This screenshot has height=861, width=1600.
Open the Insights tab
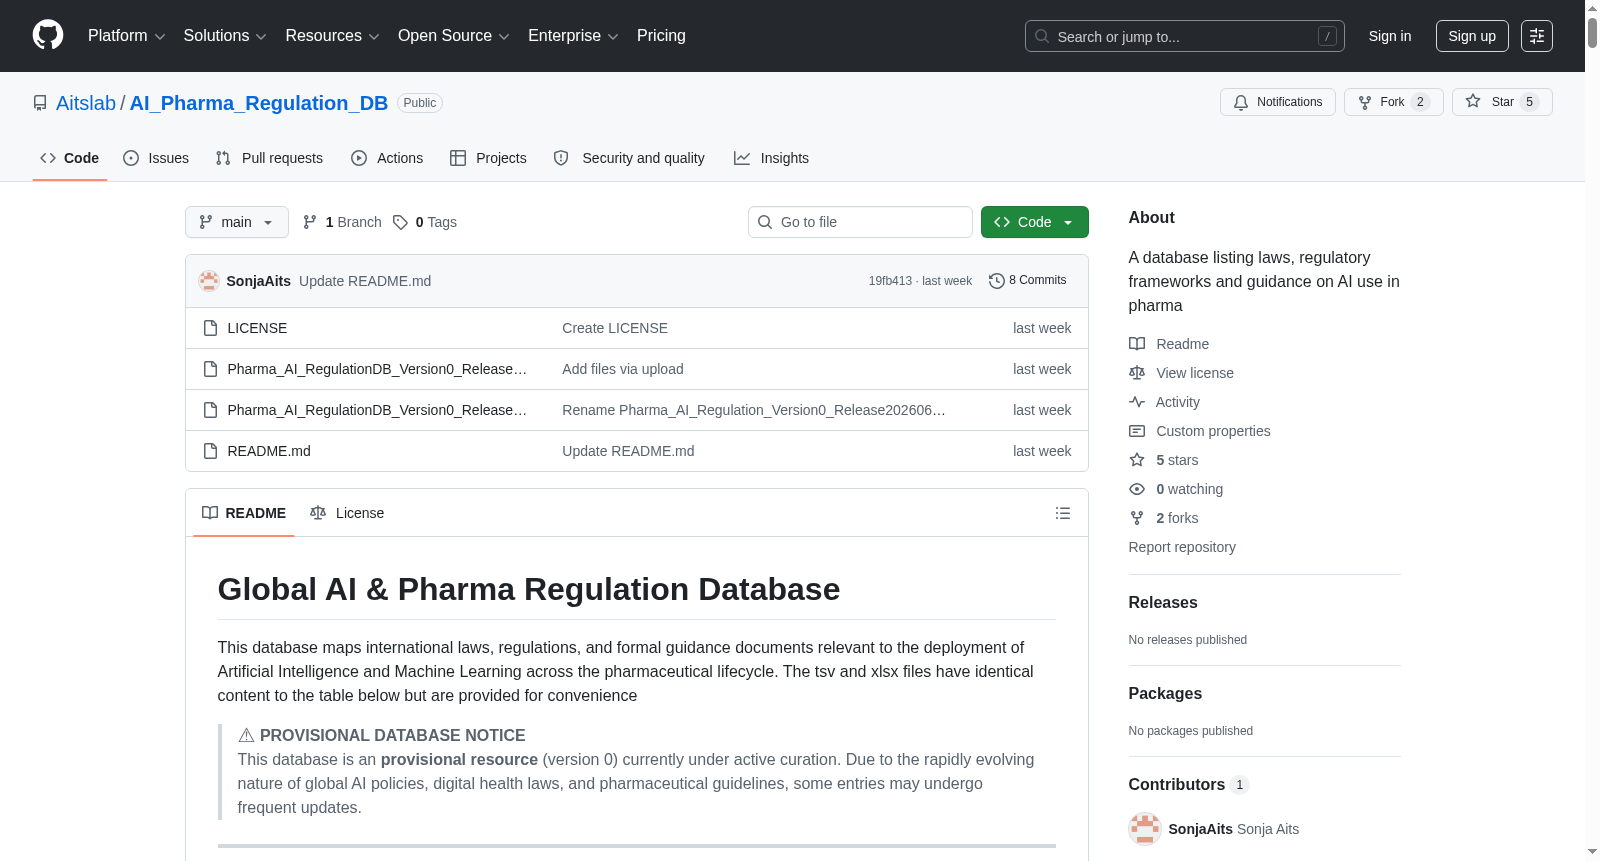point(771,158)
